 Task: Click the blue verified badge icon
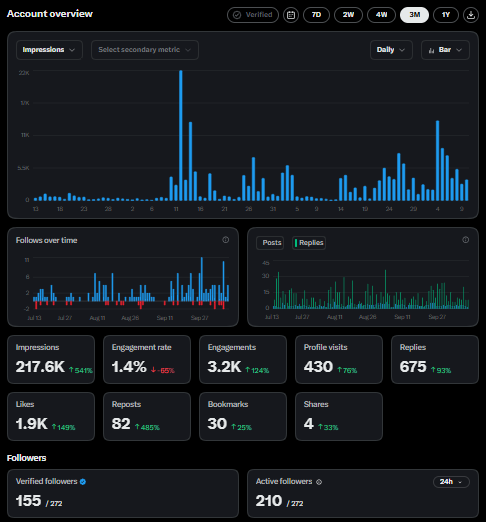click(83, 482)
